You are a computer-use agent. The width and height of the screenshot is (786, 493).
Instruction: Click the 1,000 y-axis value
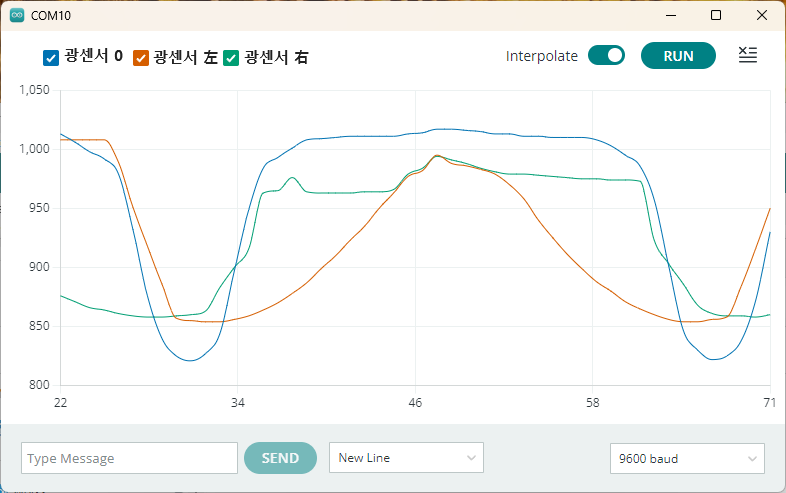(35, 149)
